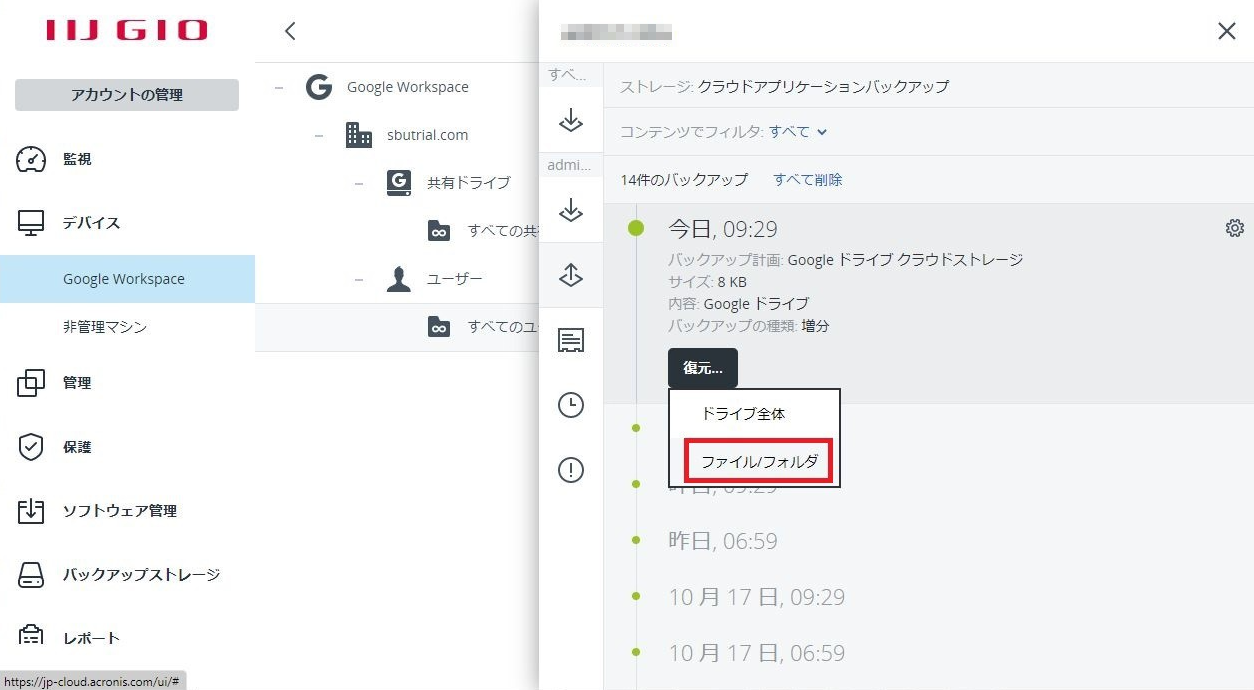Open デバイス sidebar section label
The image size is (1254, 690).
[x=92, y=223]
